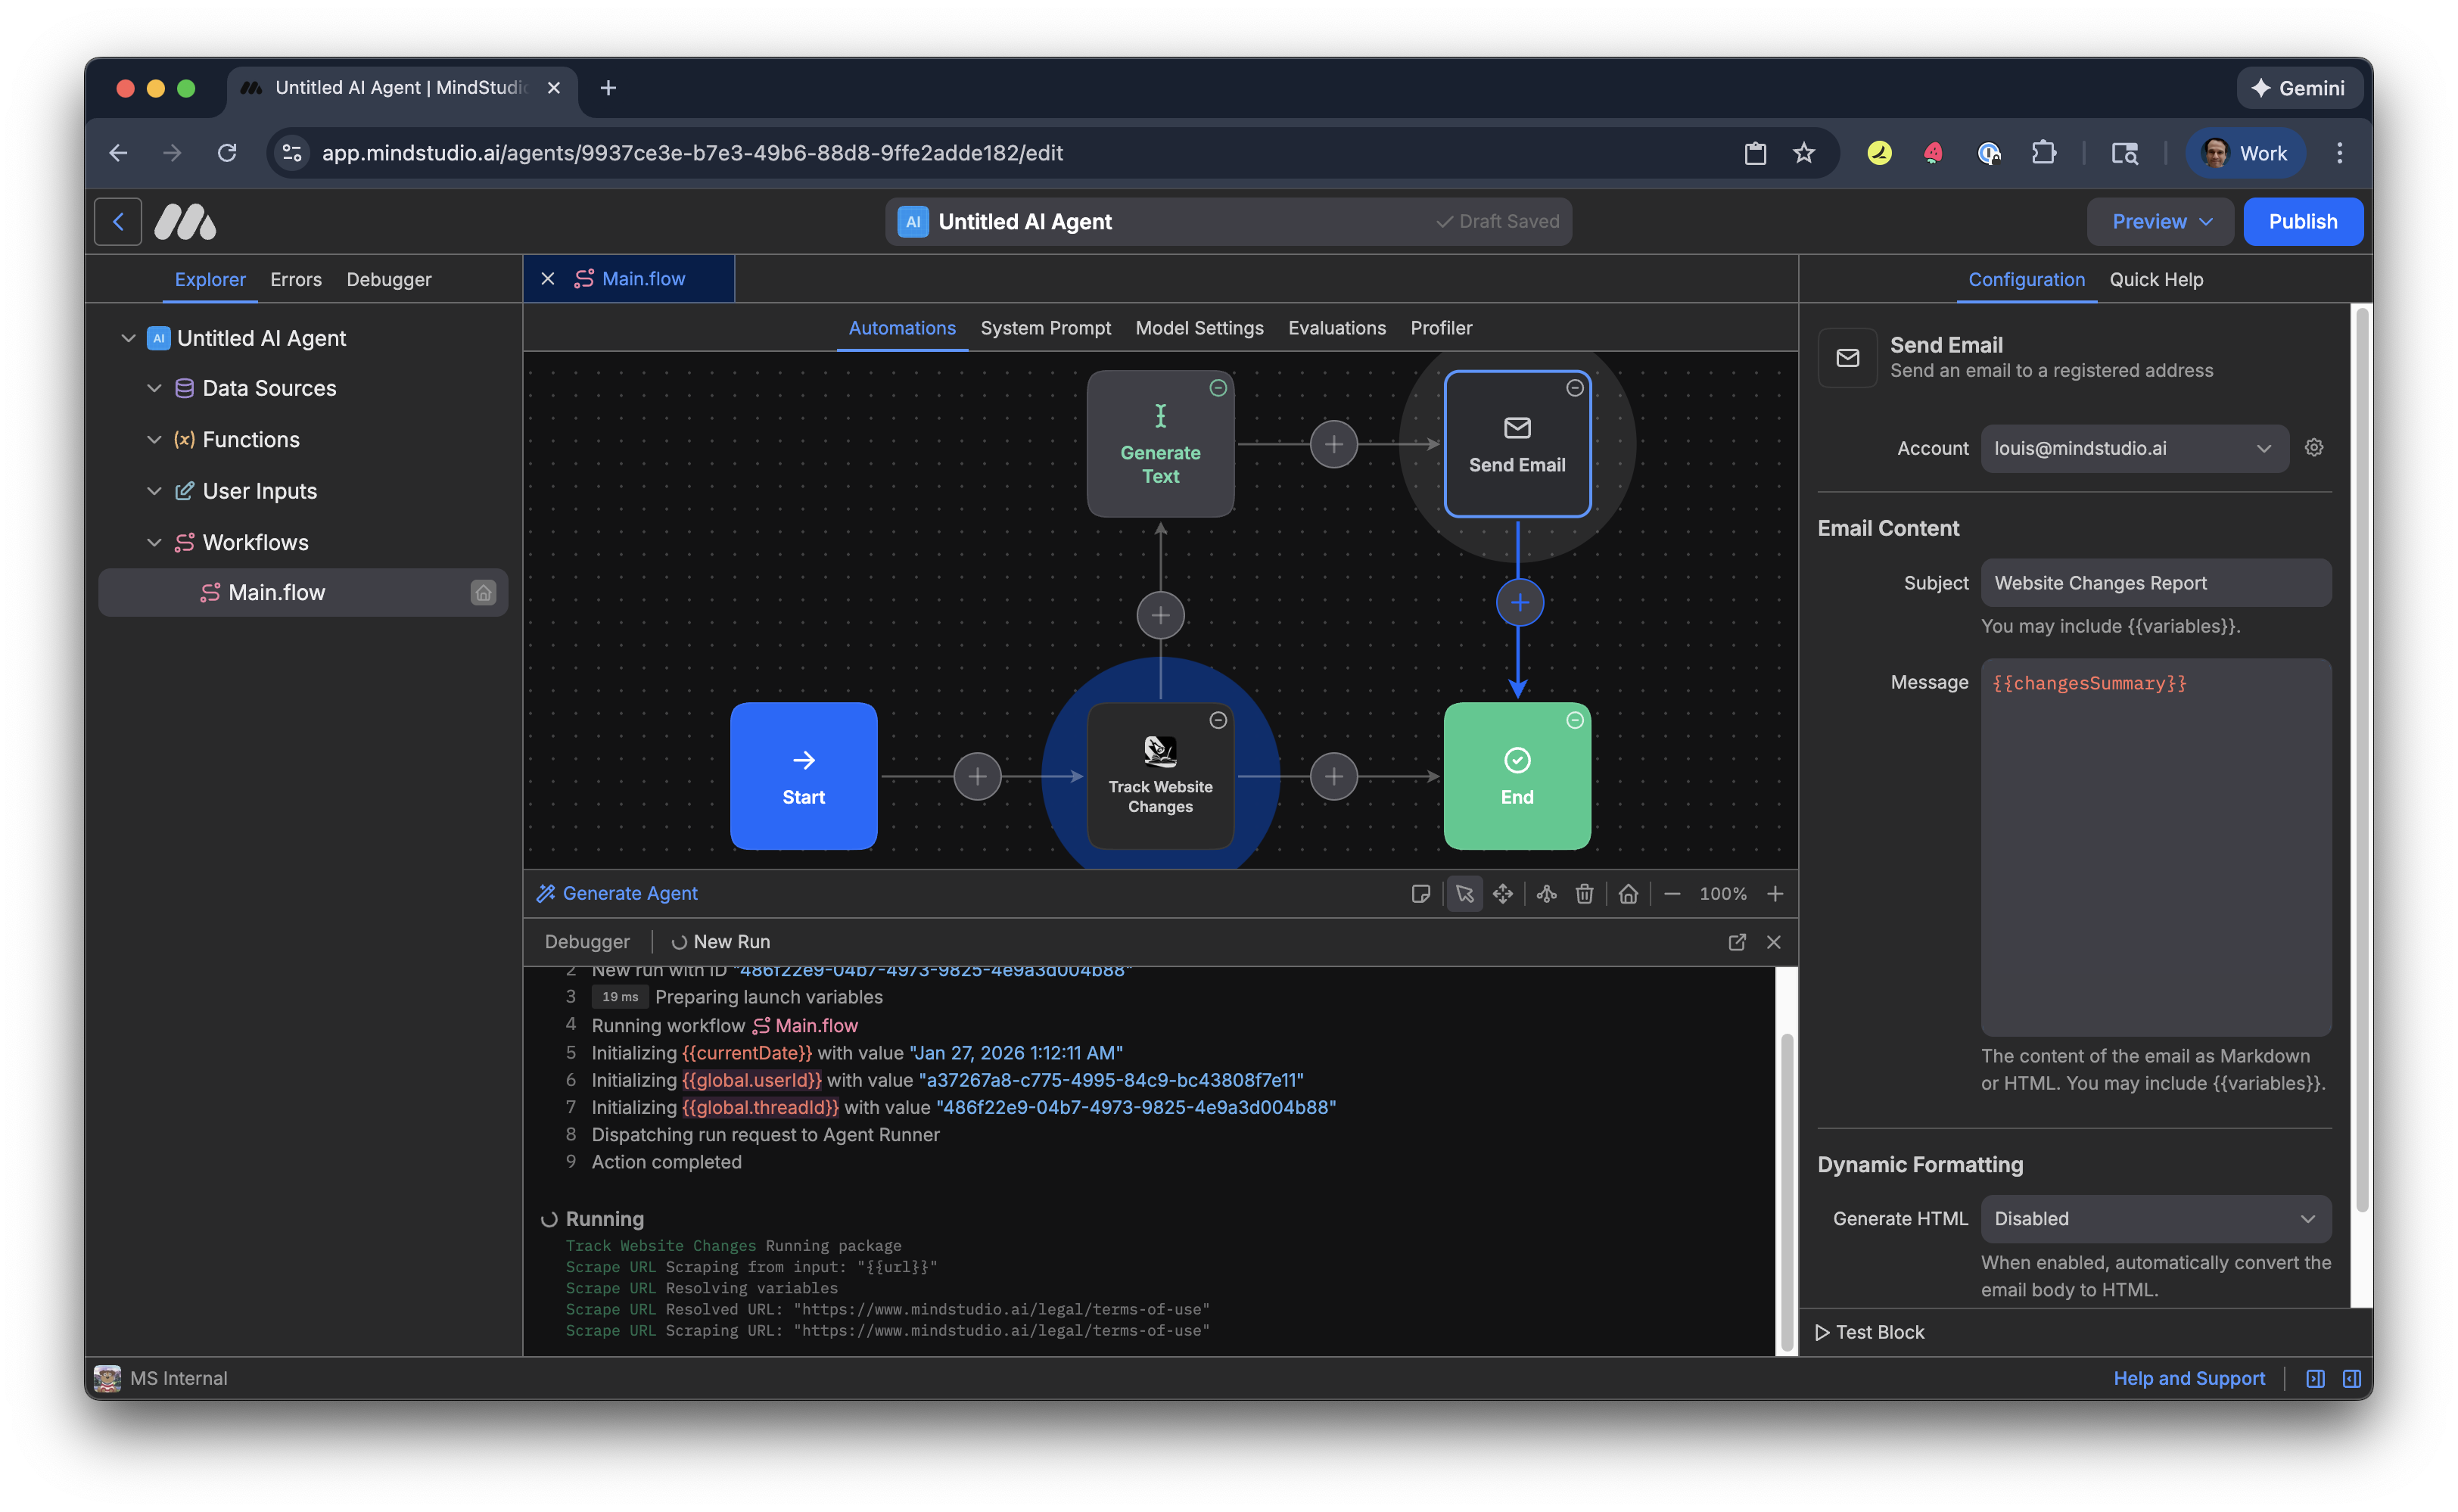Open Send Email account settings gear

tap(2314, 447)
